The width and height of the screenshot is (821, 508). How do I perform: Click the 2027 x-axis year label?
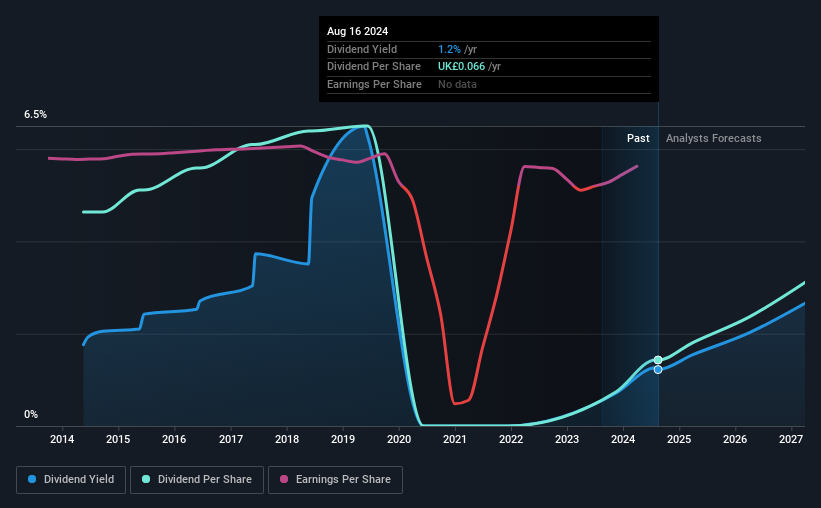pyautogui.click(x=791, y=439)
